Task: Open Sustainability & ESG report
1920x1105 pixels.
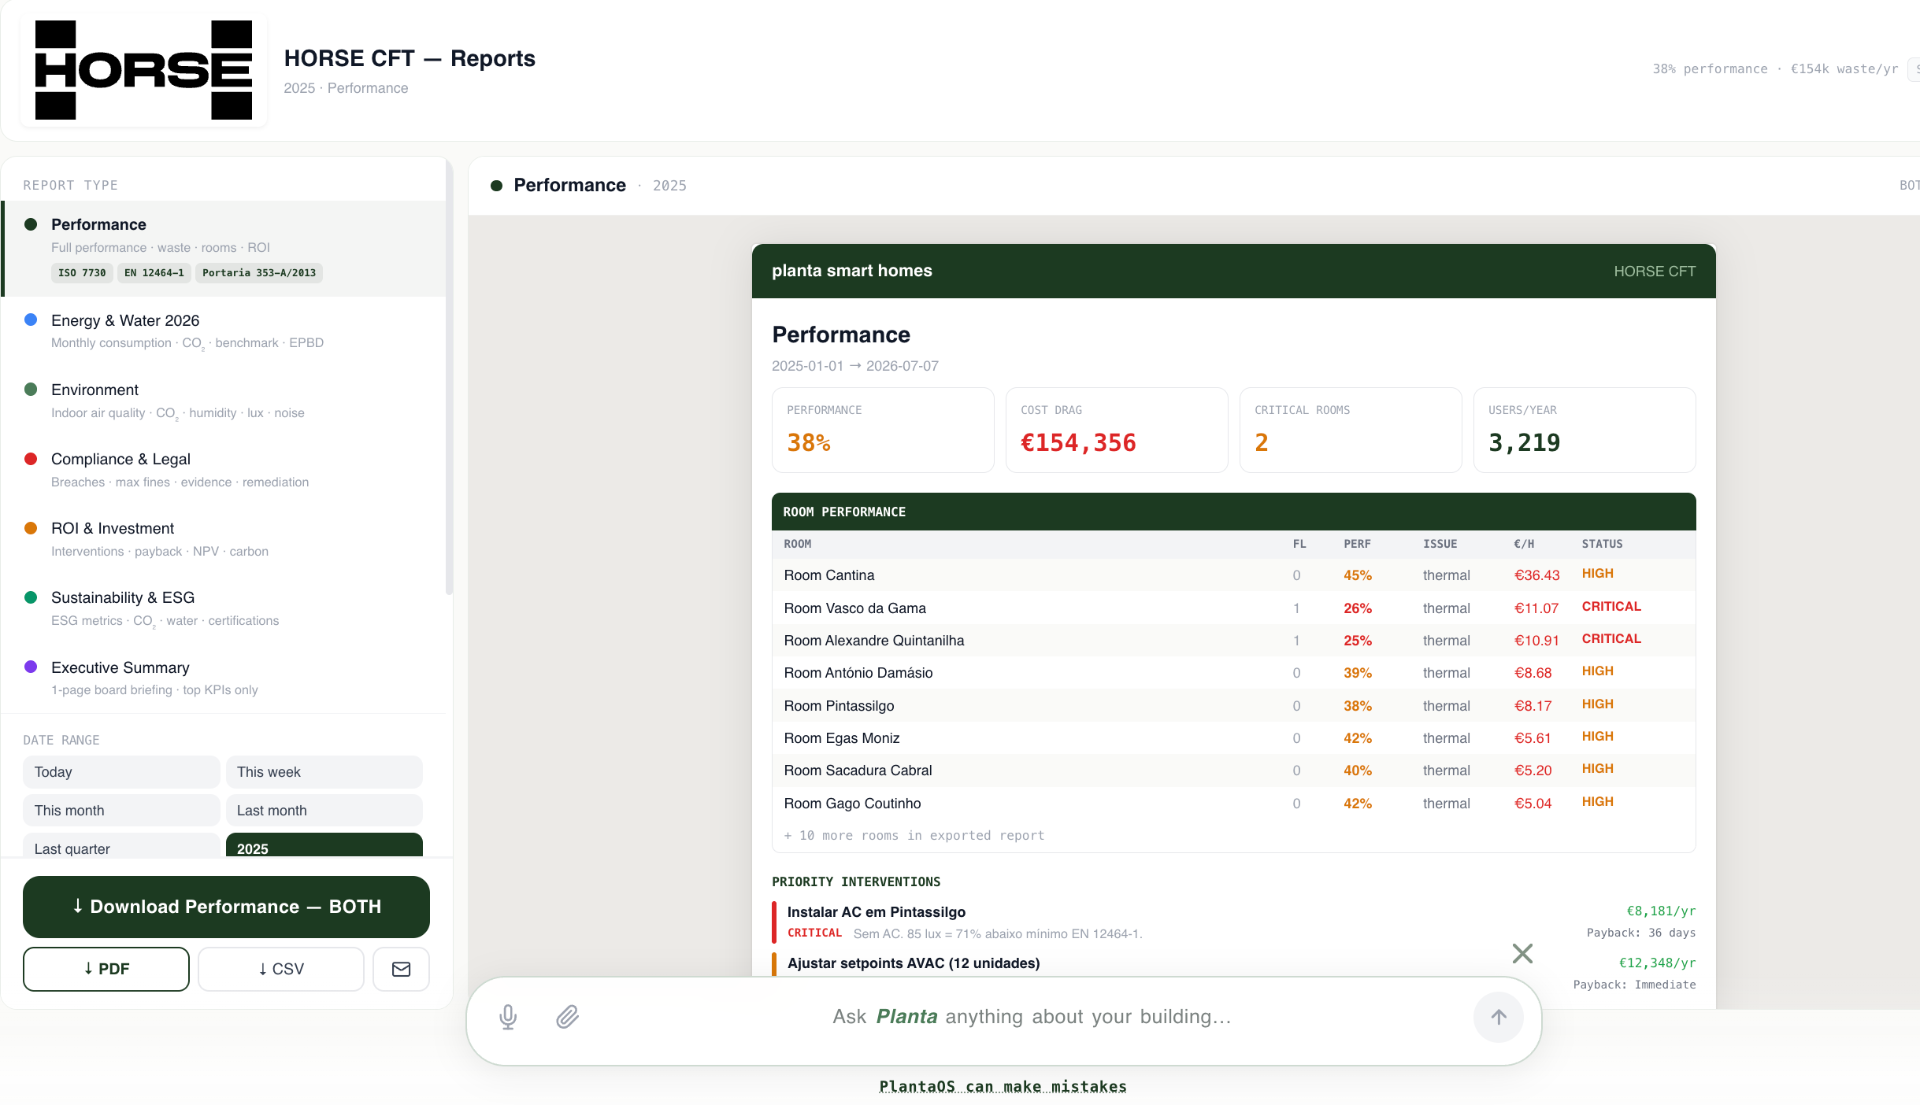Action: coord(224,608)
